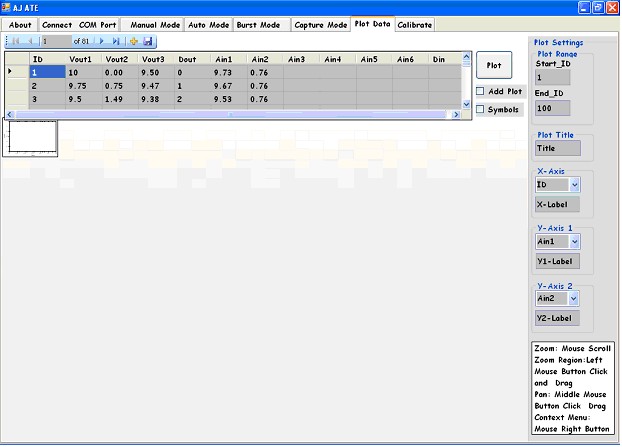This screenshot has width=622, height=447.
Task: Click the Ain4 column header
Action: click(338, 59)
